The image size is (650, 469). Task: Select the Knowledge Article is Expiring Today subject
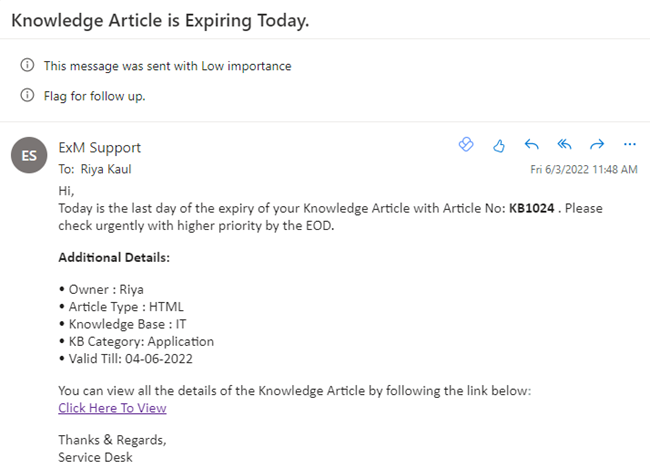pyautogui.click(x=160, y=21)
